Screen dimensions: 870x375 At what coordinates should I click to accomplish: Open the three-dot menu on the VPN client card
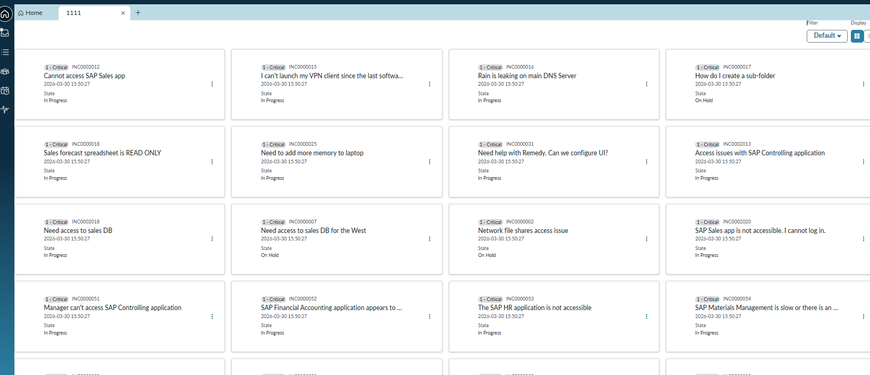click(429, 84)
